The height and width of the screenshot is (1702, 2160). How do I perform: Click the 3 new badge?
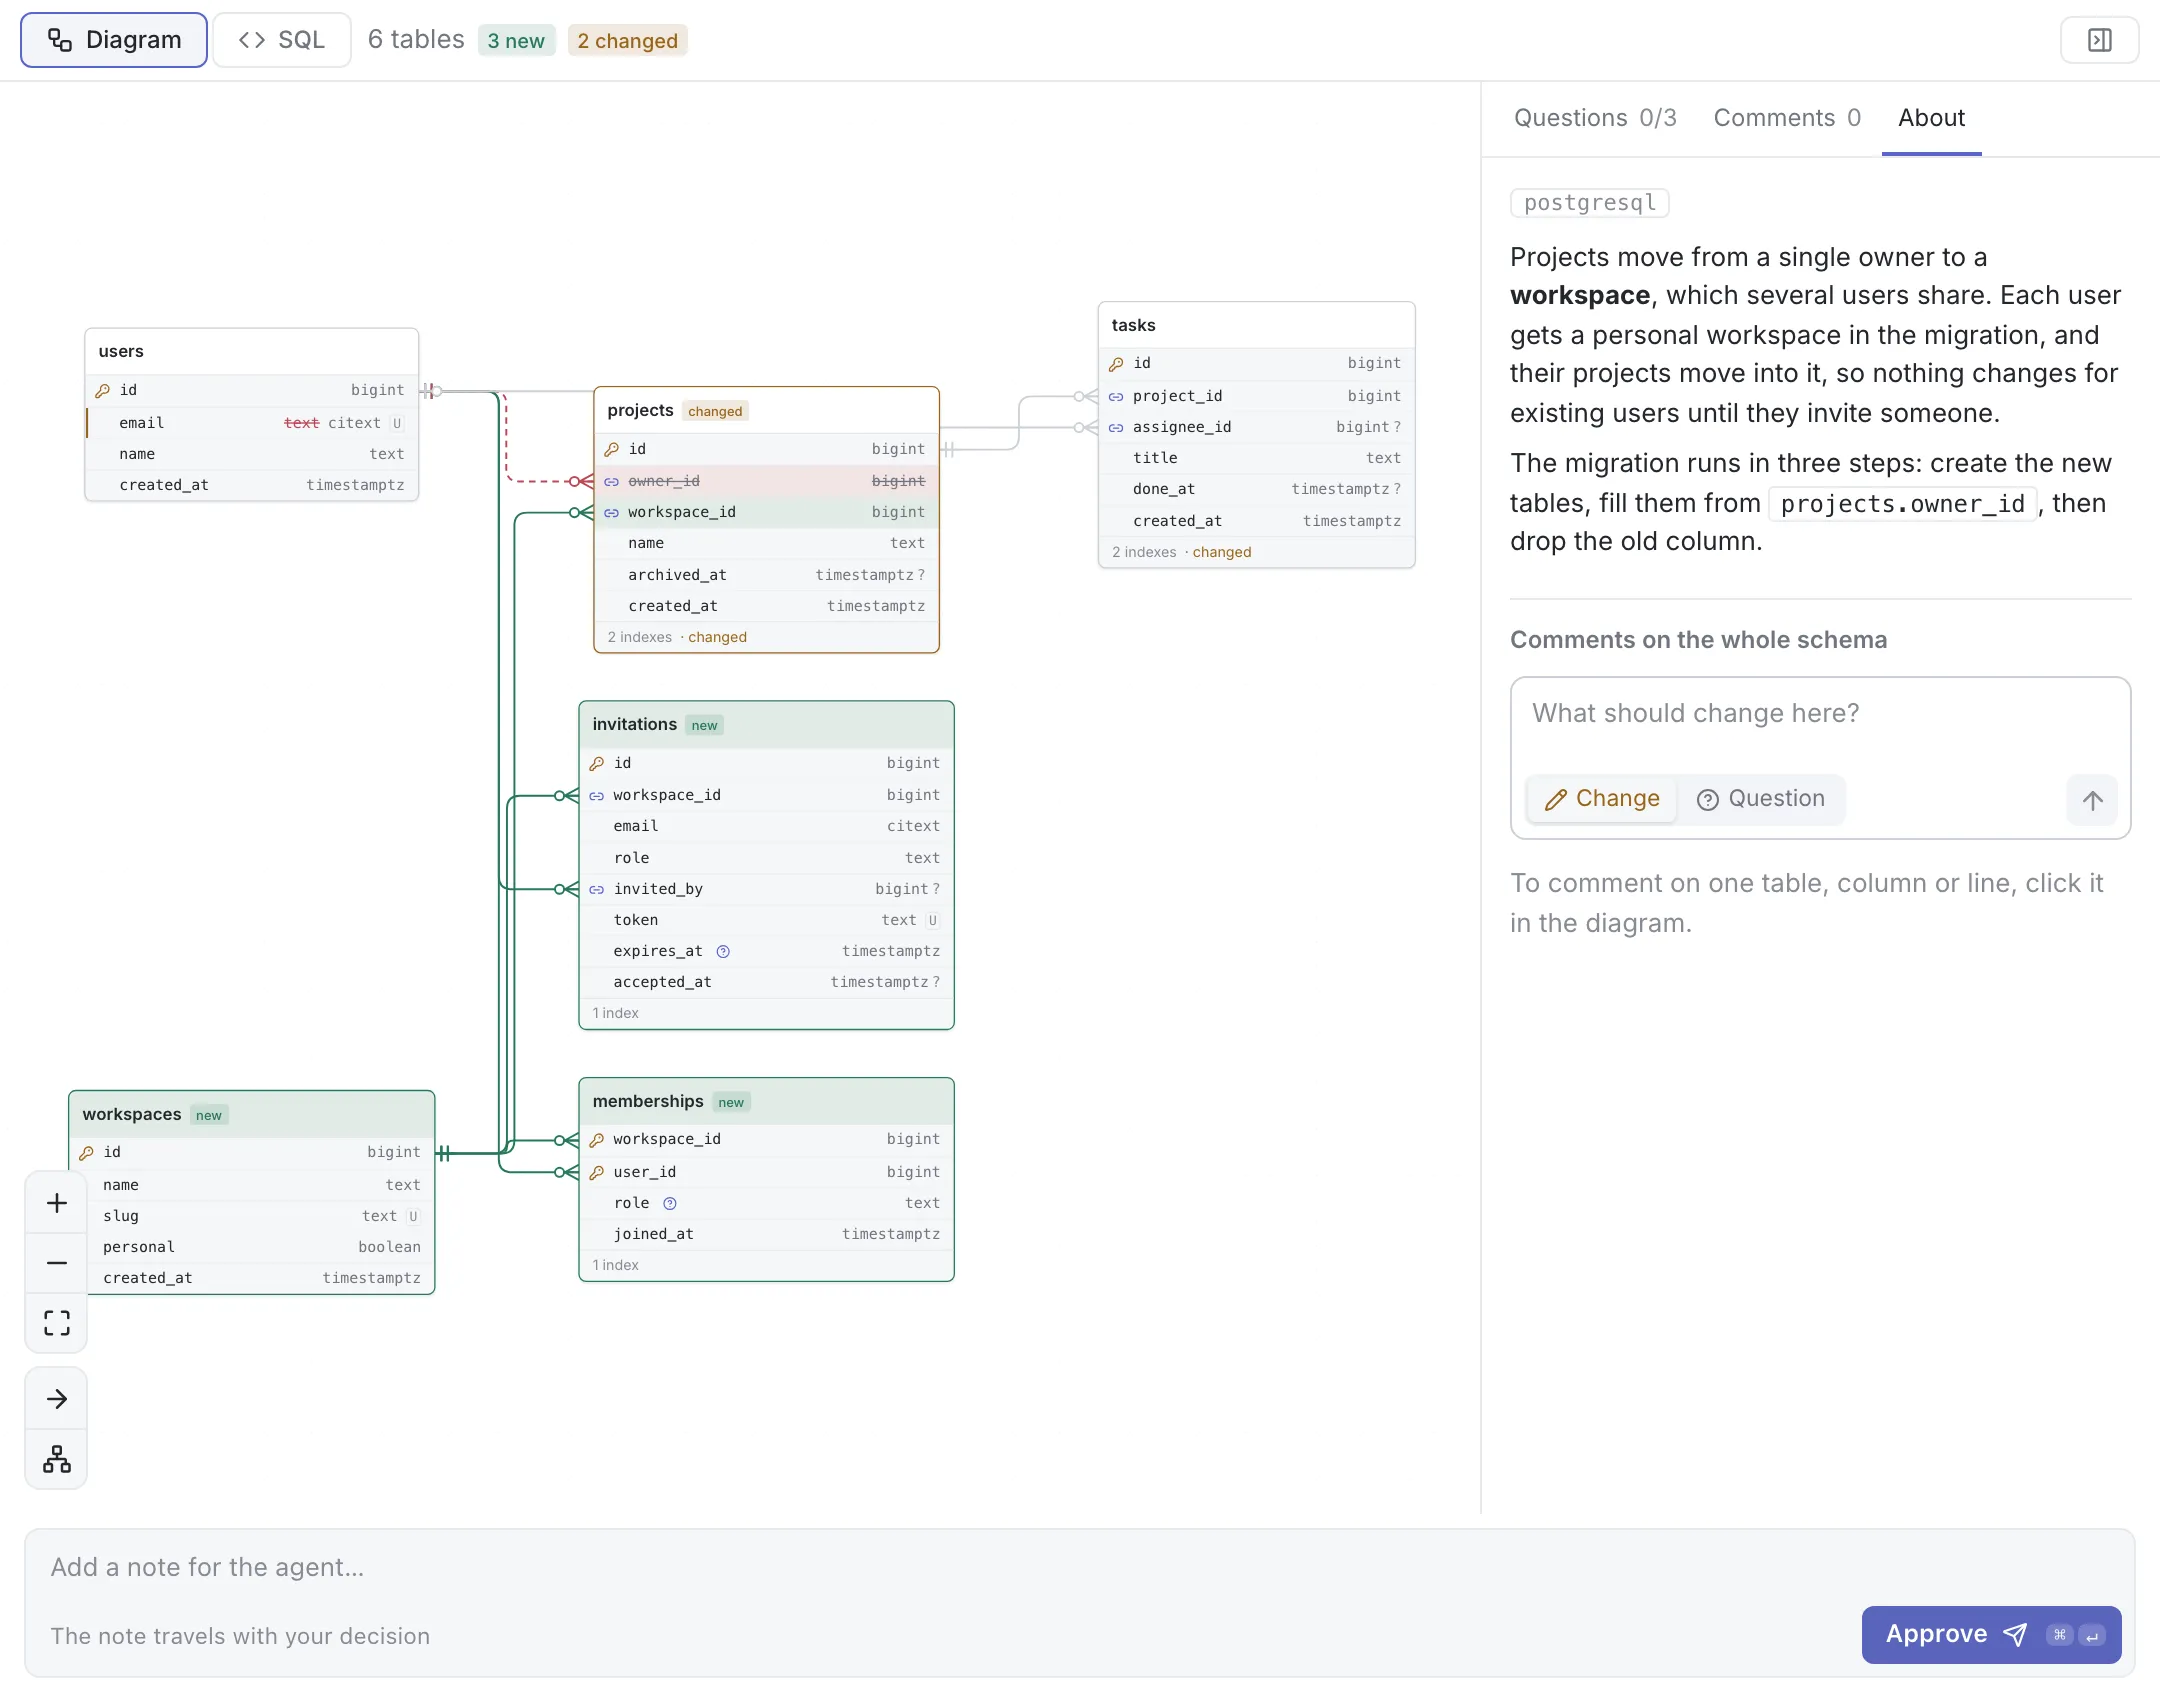516,41
